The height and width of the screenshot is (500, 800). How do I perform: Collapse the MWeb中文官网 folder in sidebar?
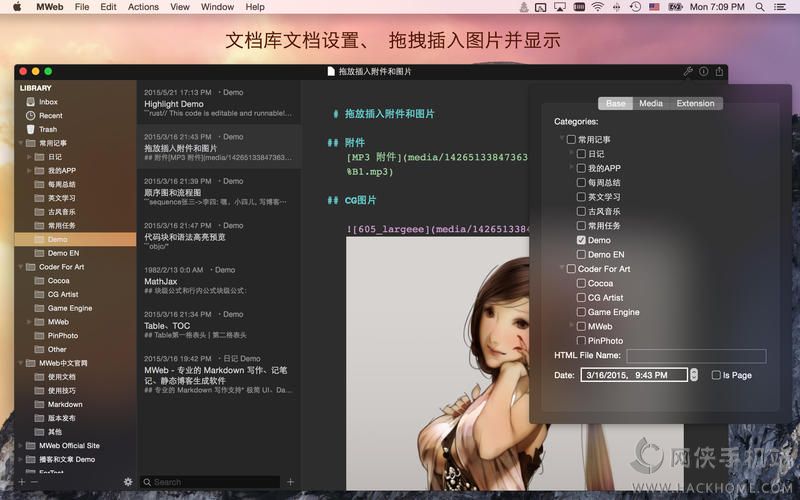point(21,363)
